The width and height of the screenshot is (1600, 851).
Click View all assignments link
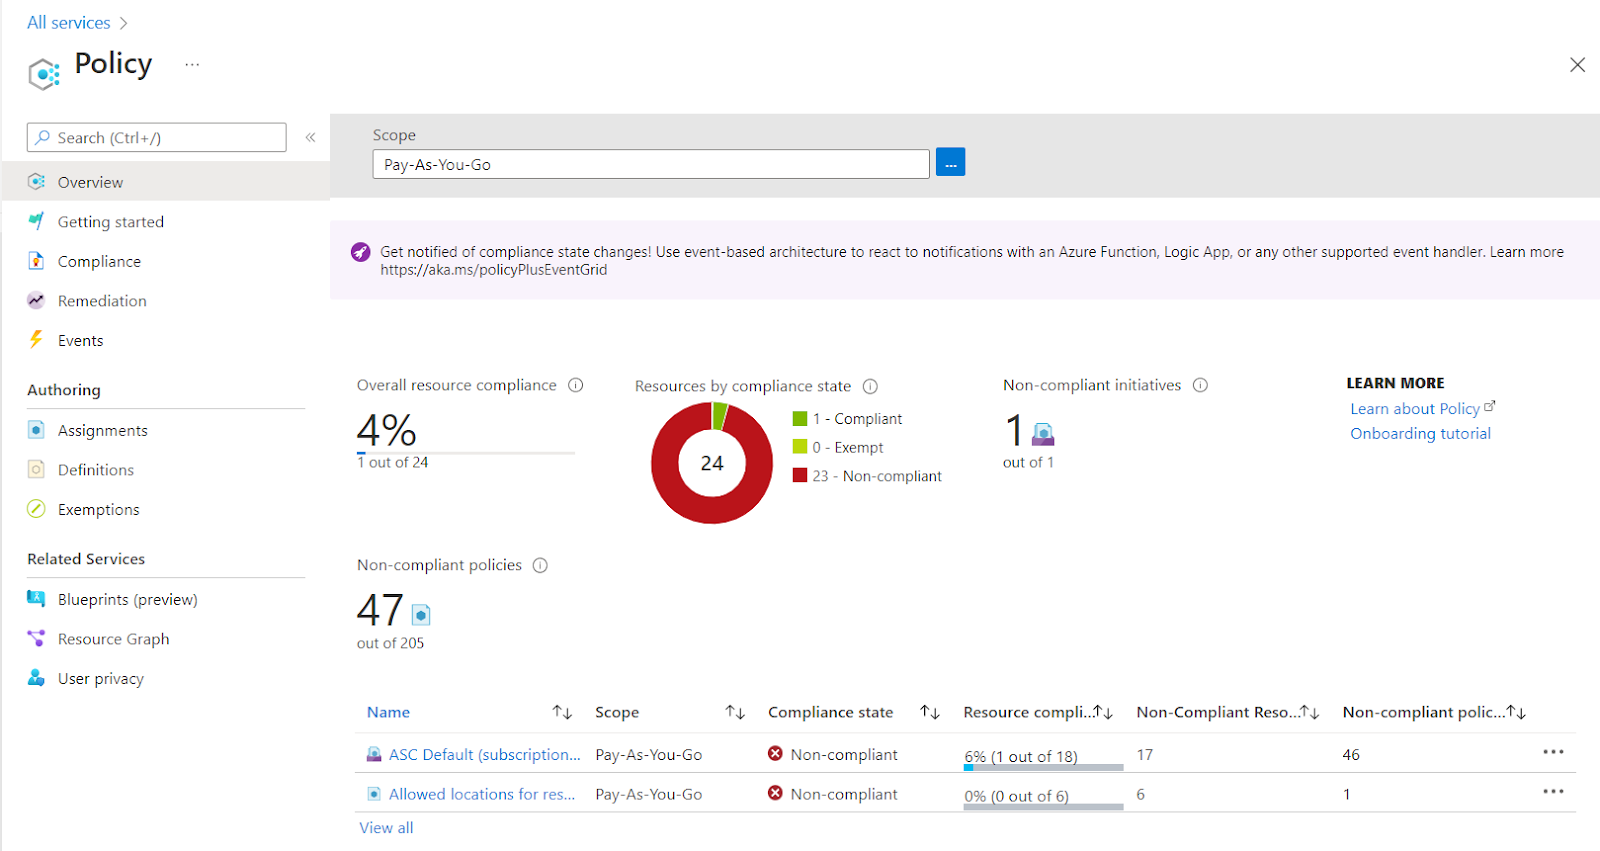point(386,828)
